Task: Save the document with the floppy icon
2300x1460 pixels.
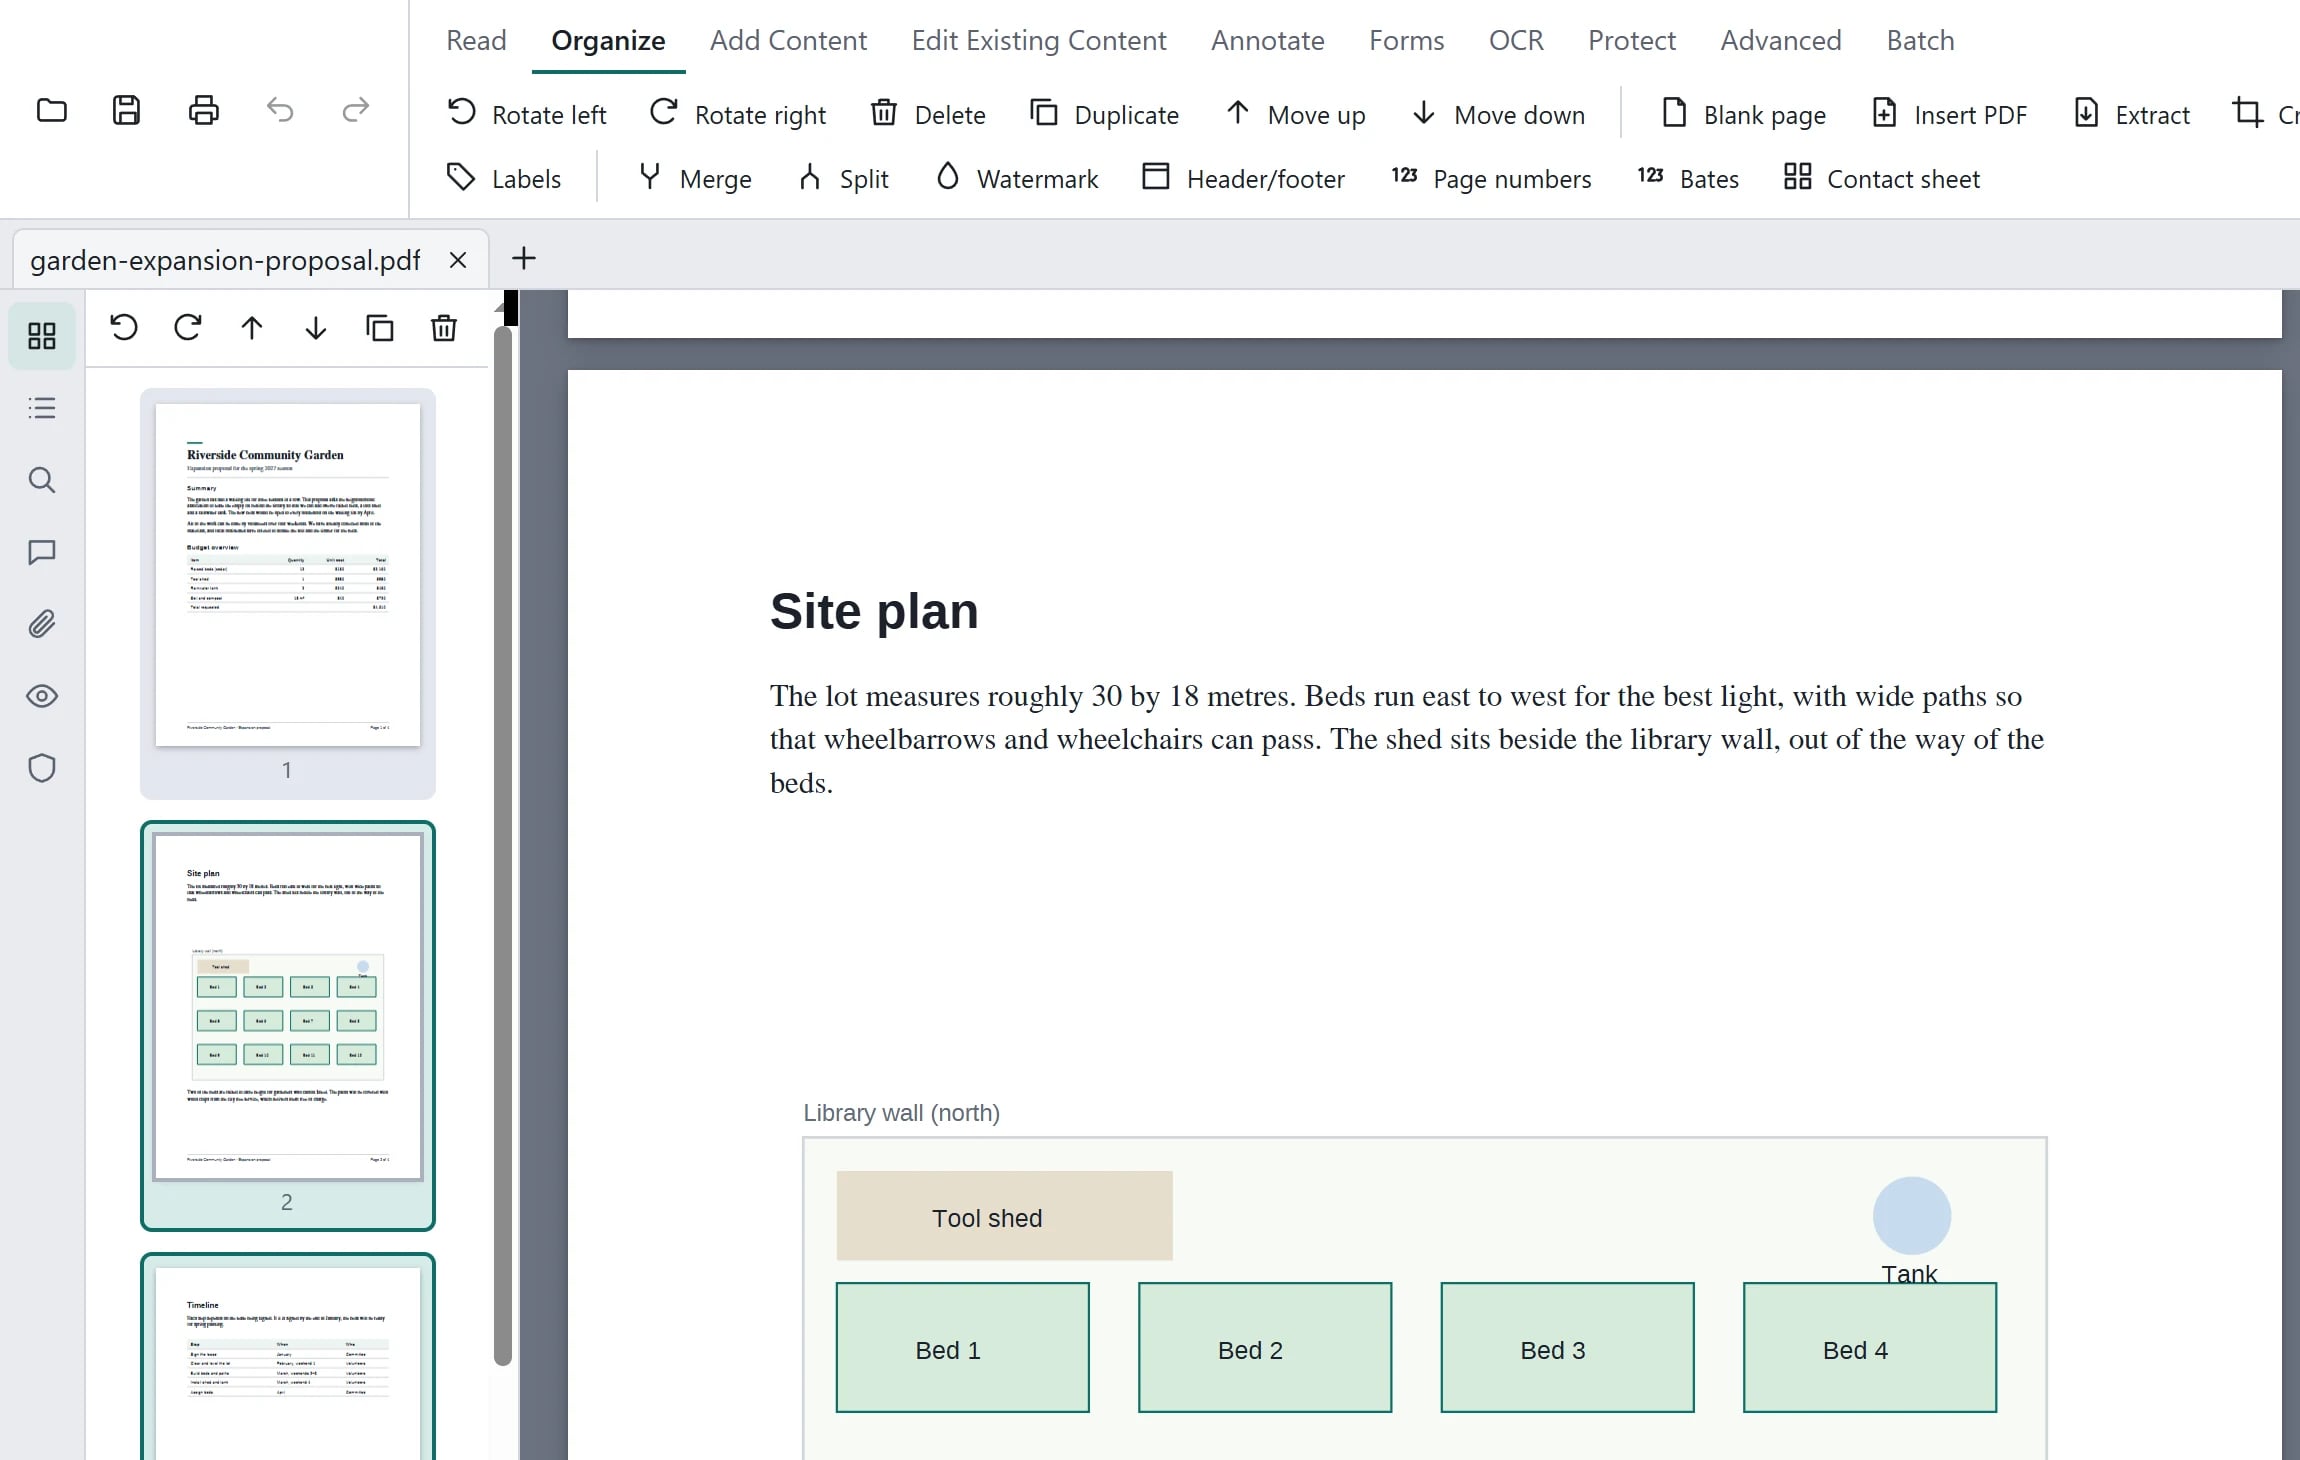Action: (126, 110)
